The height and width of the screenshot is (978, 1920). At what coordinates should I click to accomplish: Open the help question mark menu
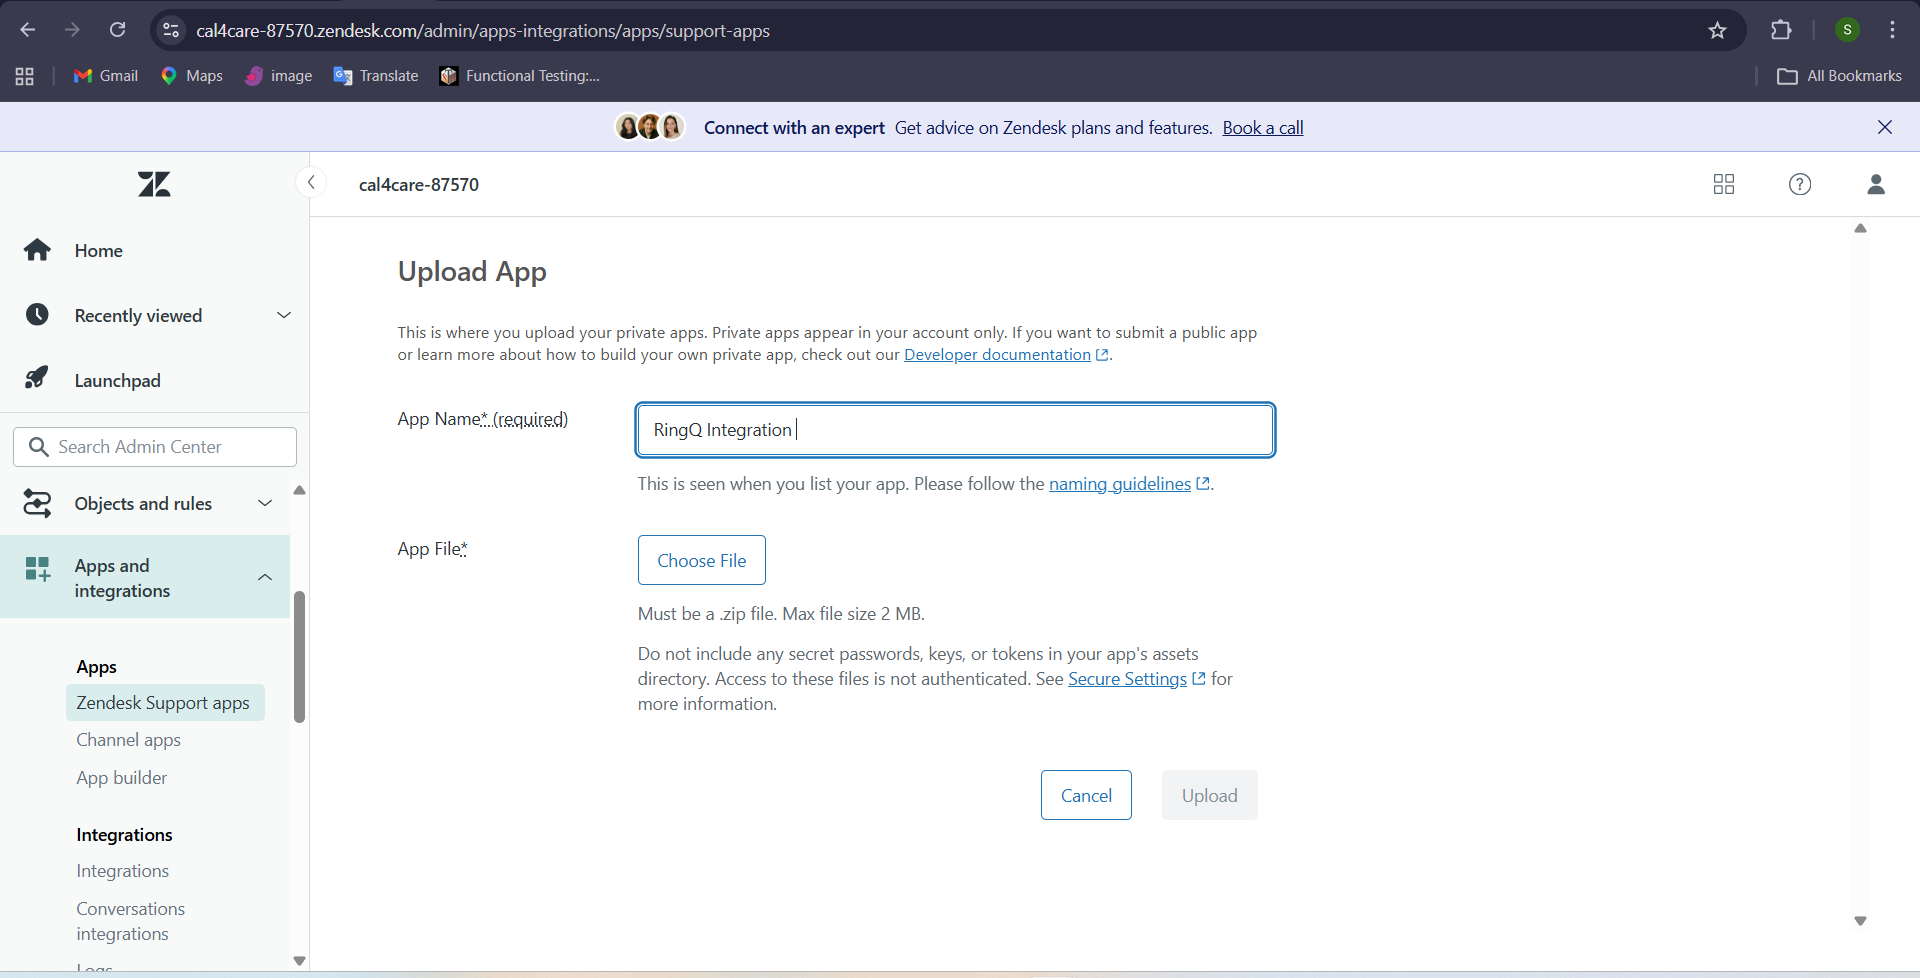(1800, 184)
